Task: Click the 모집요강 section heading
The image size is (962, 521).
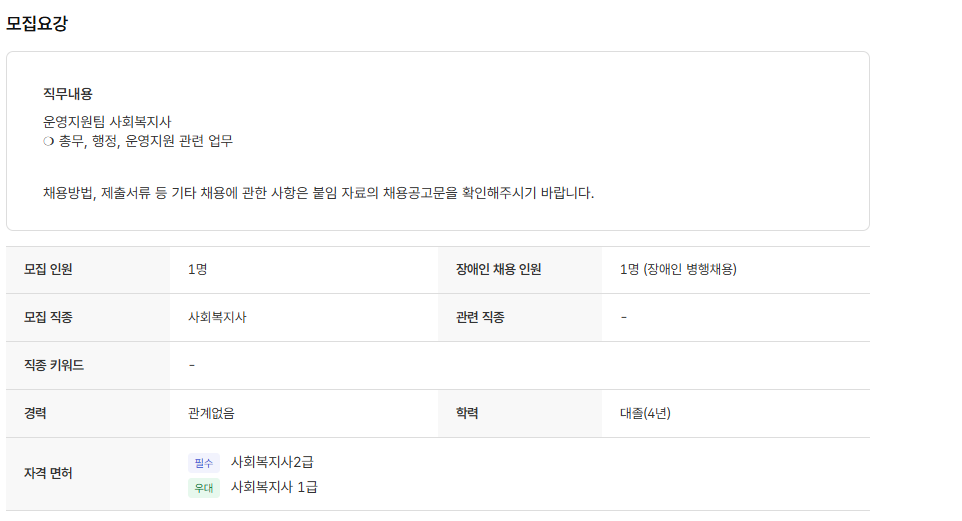Action: pos(37,24)
